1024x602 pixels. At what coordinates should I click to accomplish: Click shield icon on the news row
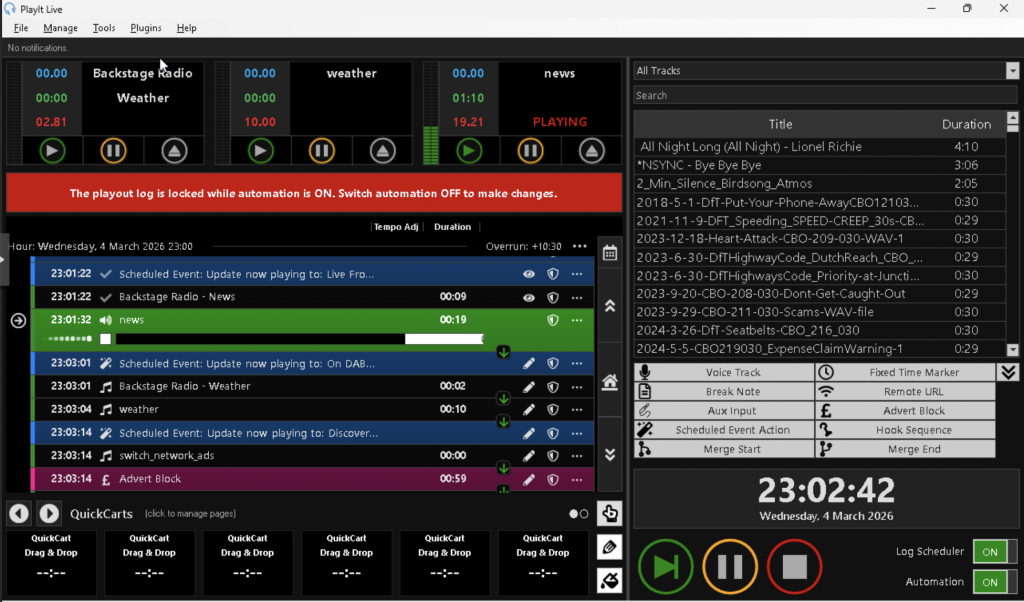tap(552, 320)
